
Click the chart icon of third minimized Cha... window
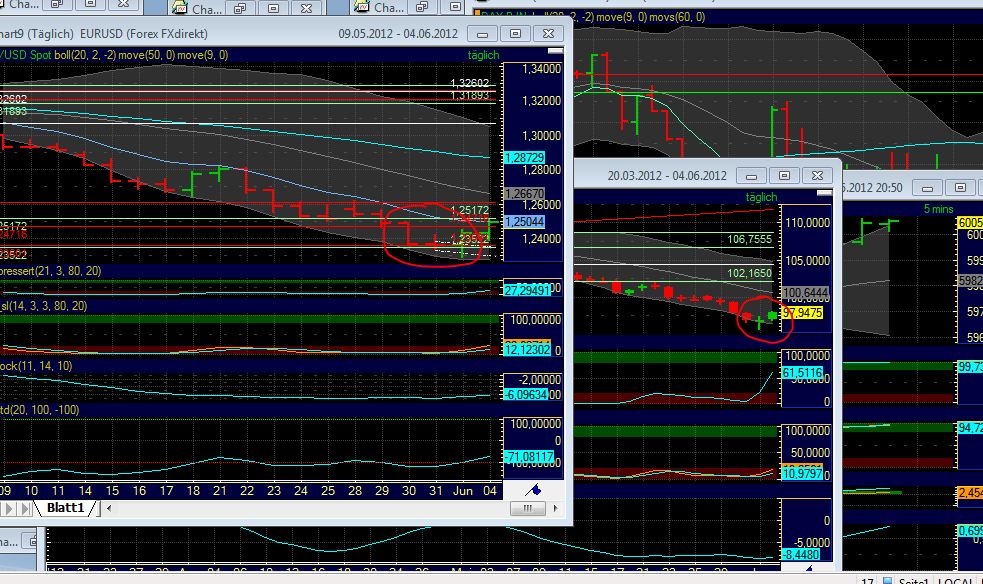point(362,7)
